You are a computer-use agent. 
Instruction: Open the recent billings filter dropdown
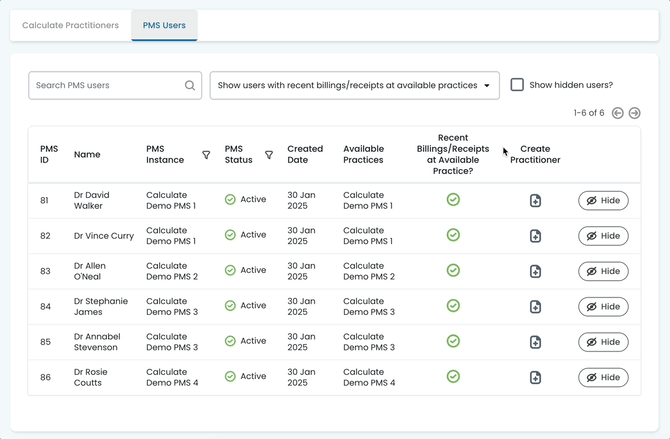(354, 86)
